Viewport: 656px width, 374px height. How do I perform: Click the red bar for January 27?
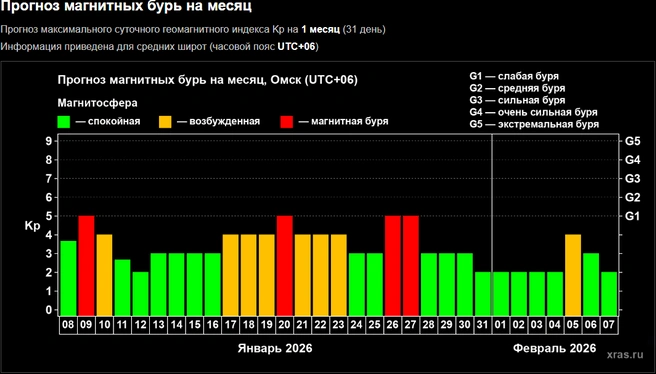410,266
